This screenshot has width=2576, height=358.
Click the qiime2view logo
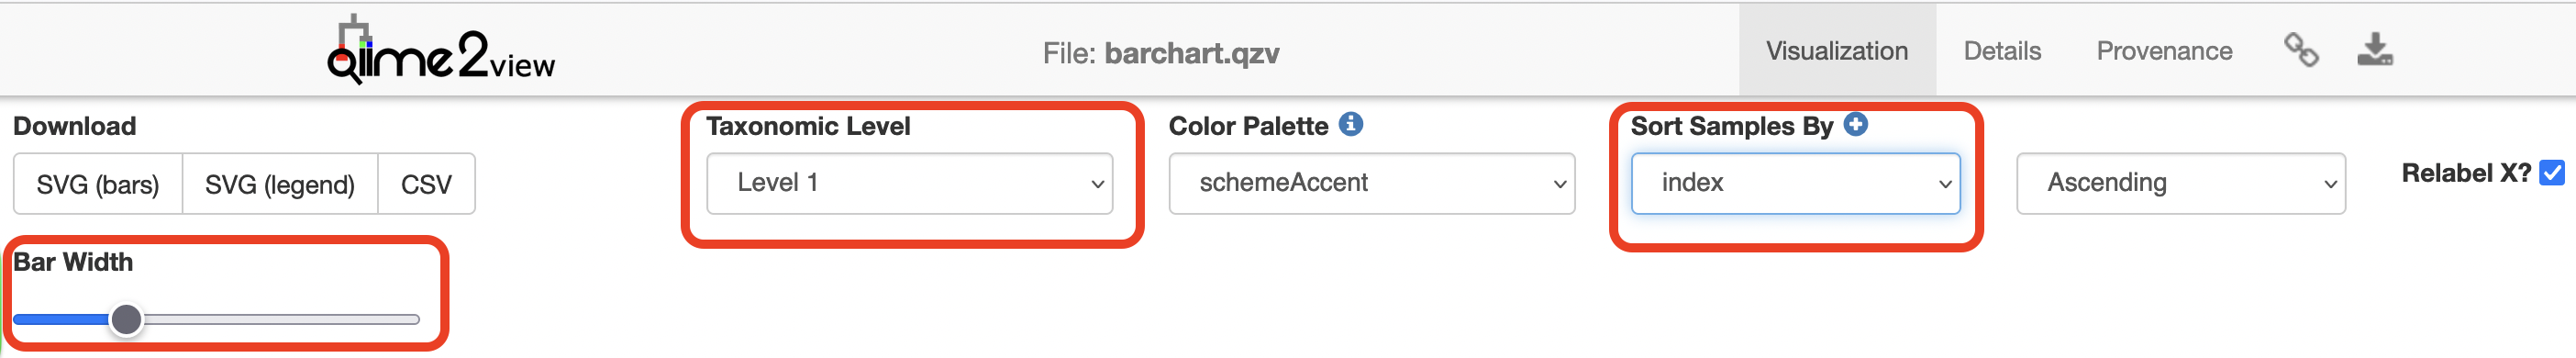pos(441,51)
